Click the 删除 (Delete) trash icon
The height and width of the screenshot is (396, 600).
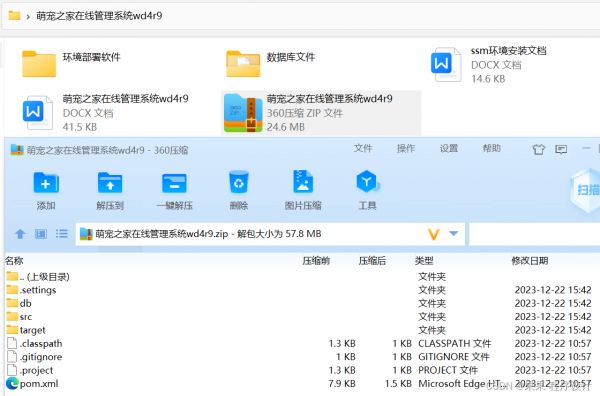[238, 182]
